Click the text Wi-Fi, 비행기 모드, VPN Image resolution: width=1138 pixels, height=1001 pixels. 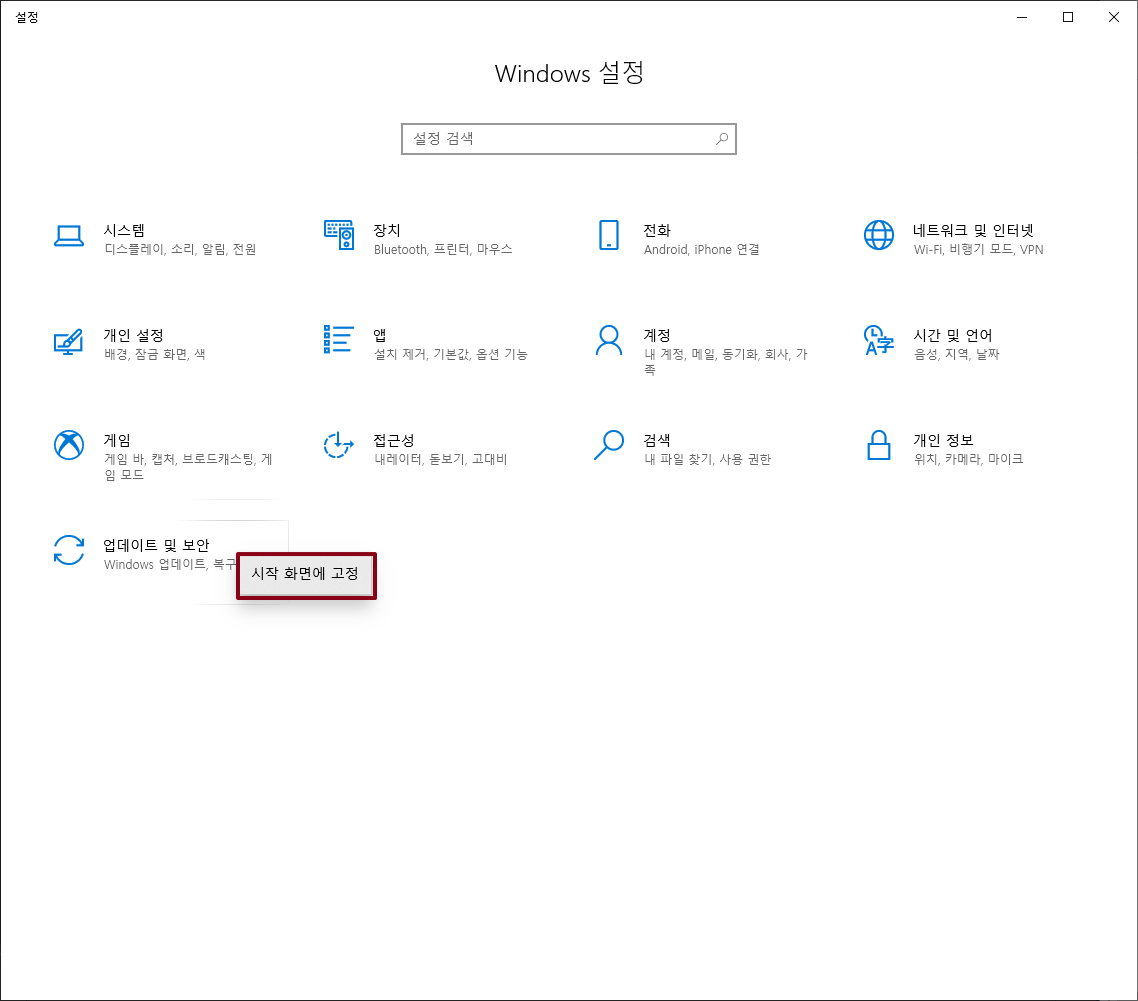tap(978, 250)
